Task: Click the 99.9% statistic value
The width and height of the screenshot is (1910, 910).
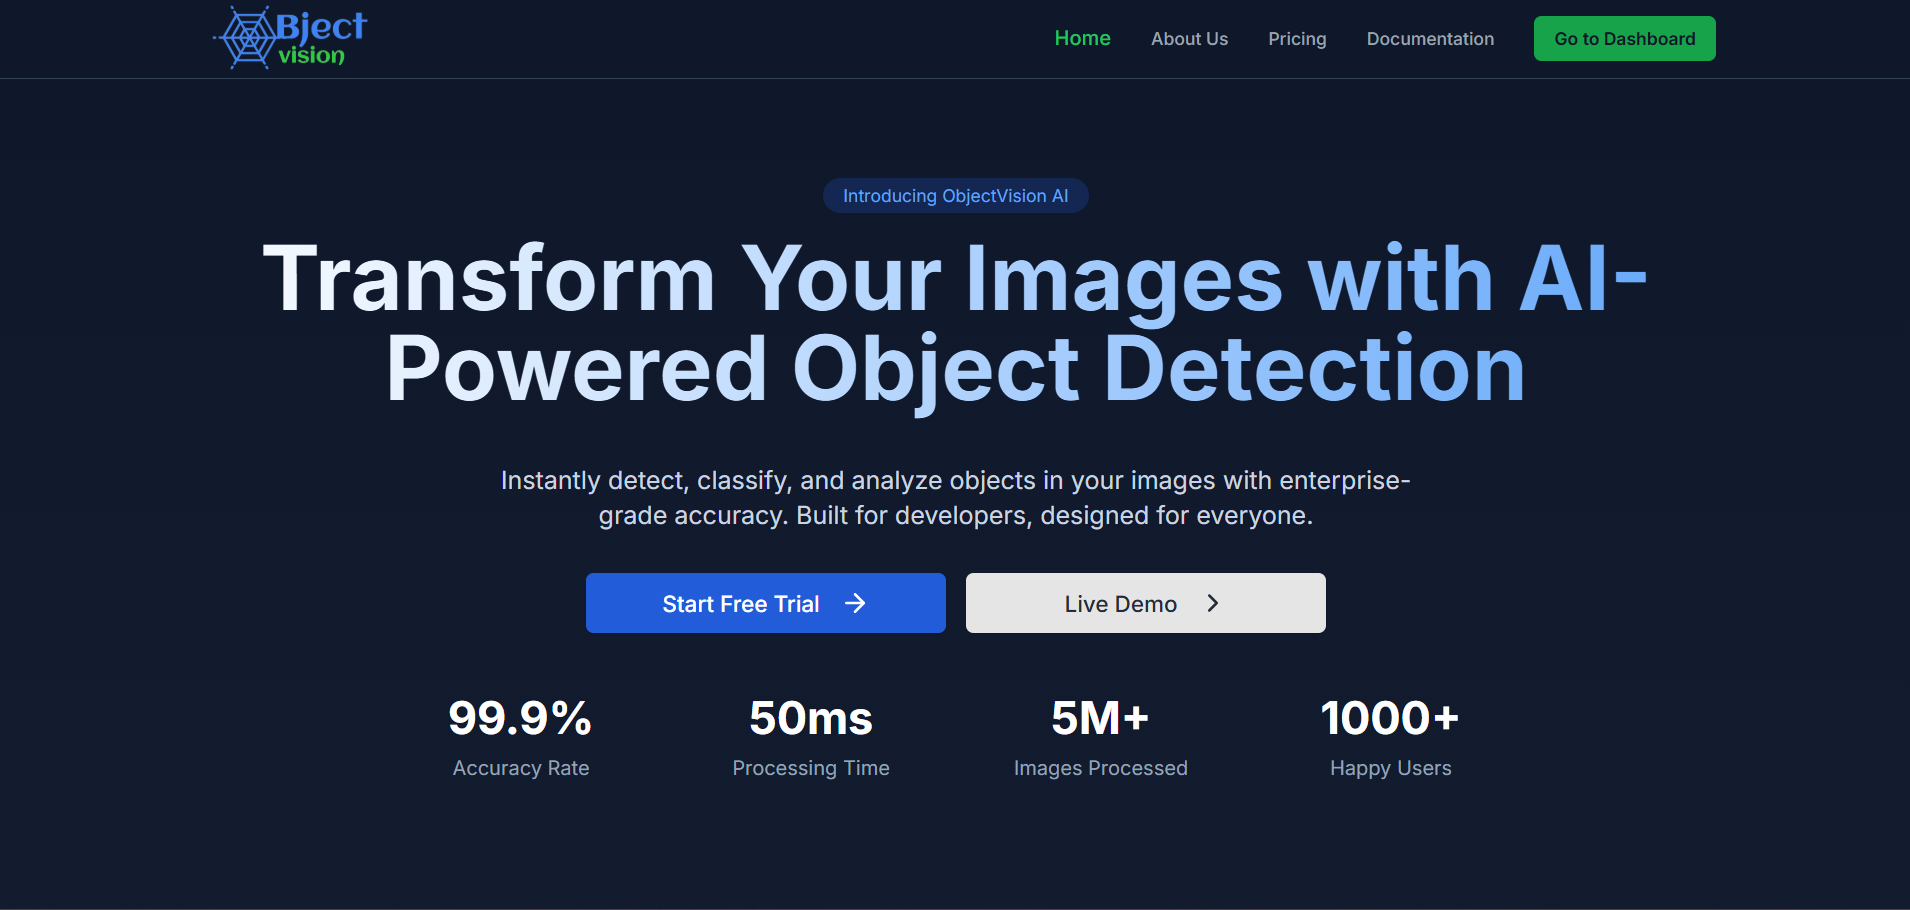Action: (x=520, y=718)
